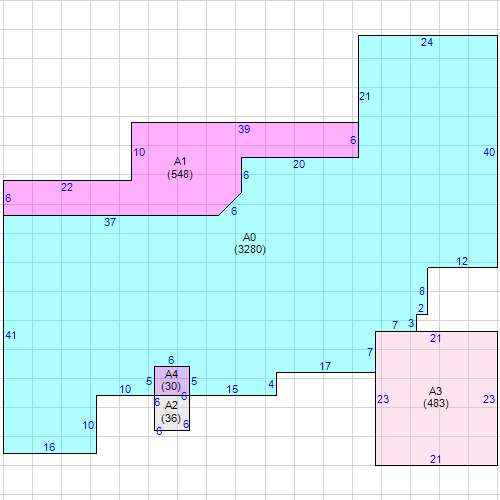Click the 37 dimension label
The height and width of the screenshot is (500, 500).
110,222
